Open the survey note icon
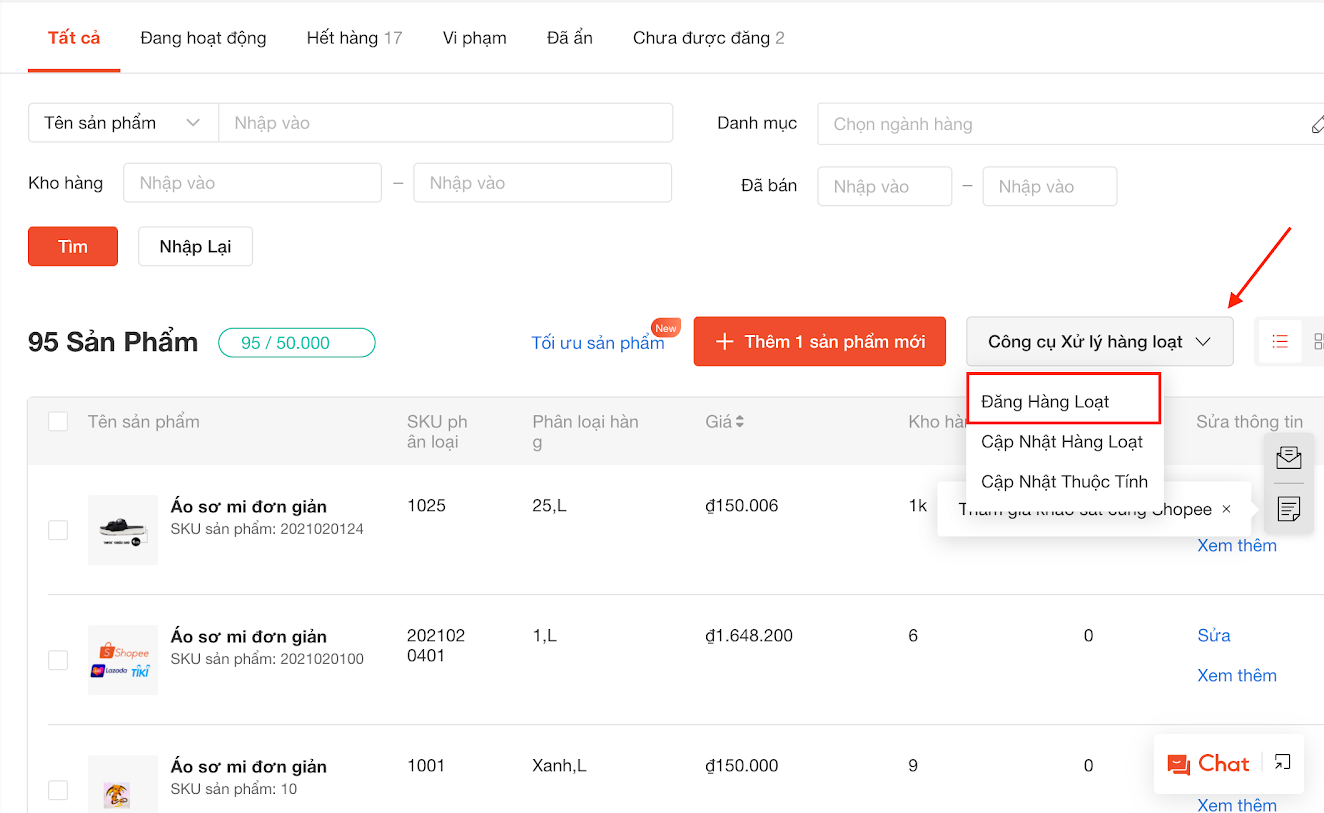 click(x=1289, y=509)
